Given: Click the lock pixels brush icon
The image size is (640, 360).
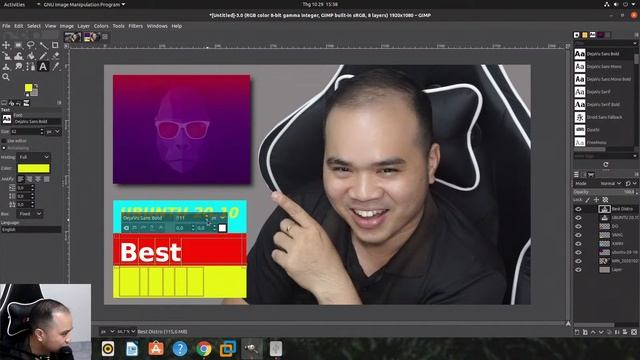Looking at the screenshot, I should click(588, 200).
